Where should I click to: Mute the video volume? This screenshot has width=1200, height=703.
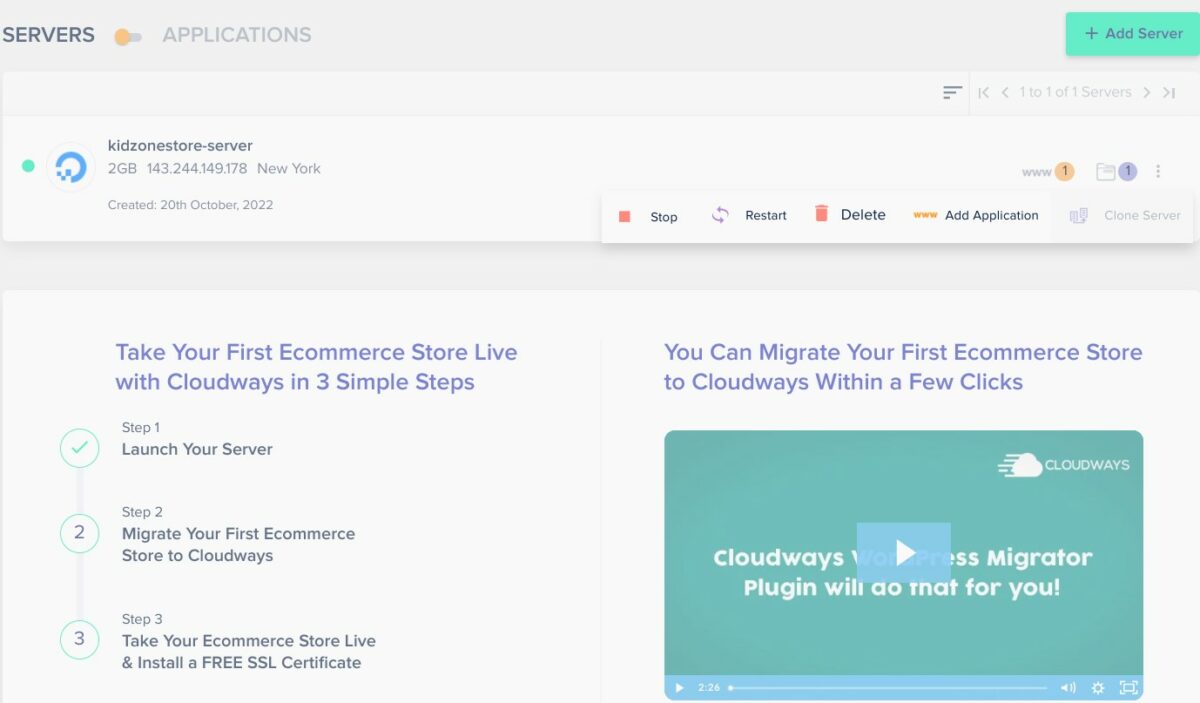click(x=1068, y=688)
